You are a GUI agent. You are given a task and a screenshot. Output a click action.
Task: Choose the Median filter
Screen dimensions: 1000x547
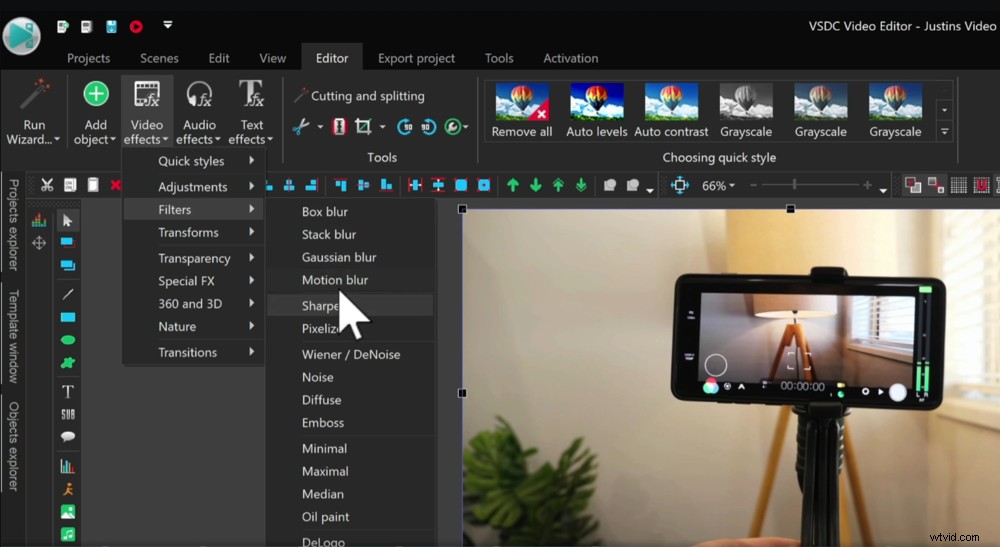[x=350, y=494]
